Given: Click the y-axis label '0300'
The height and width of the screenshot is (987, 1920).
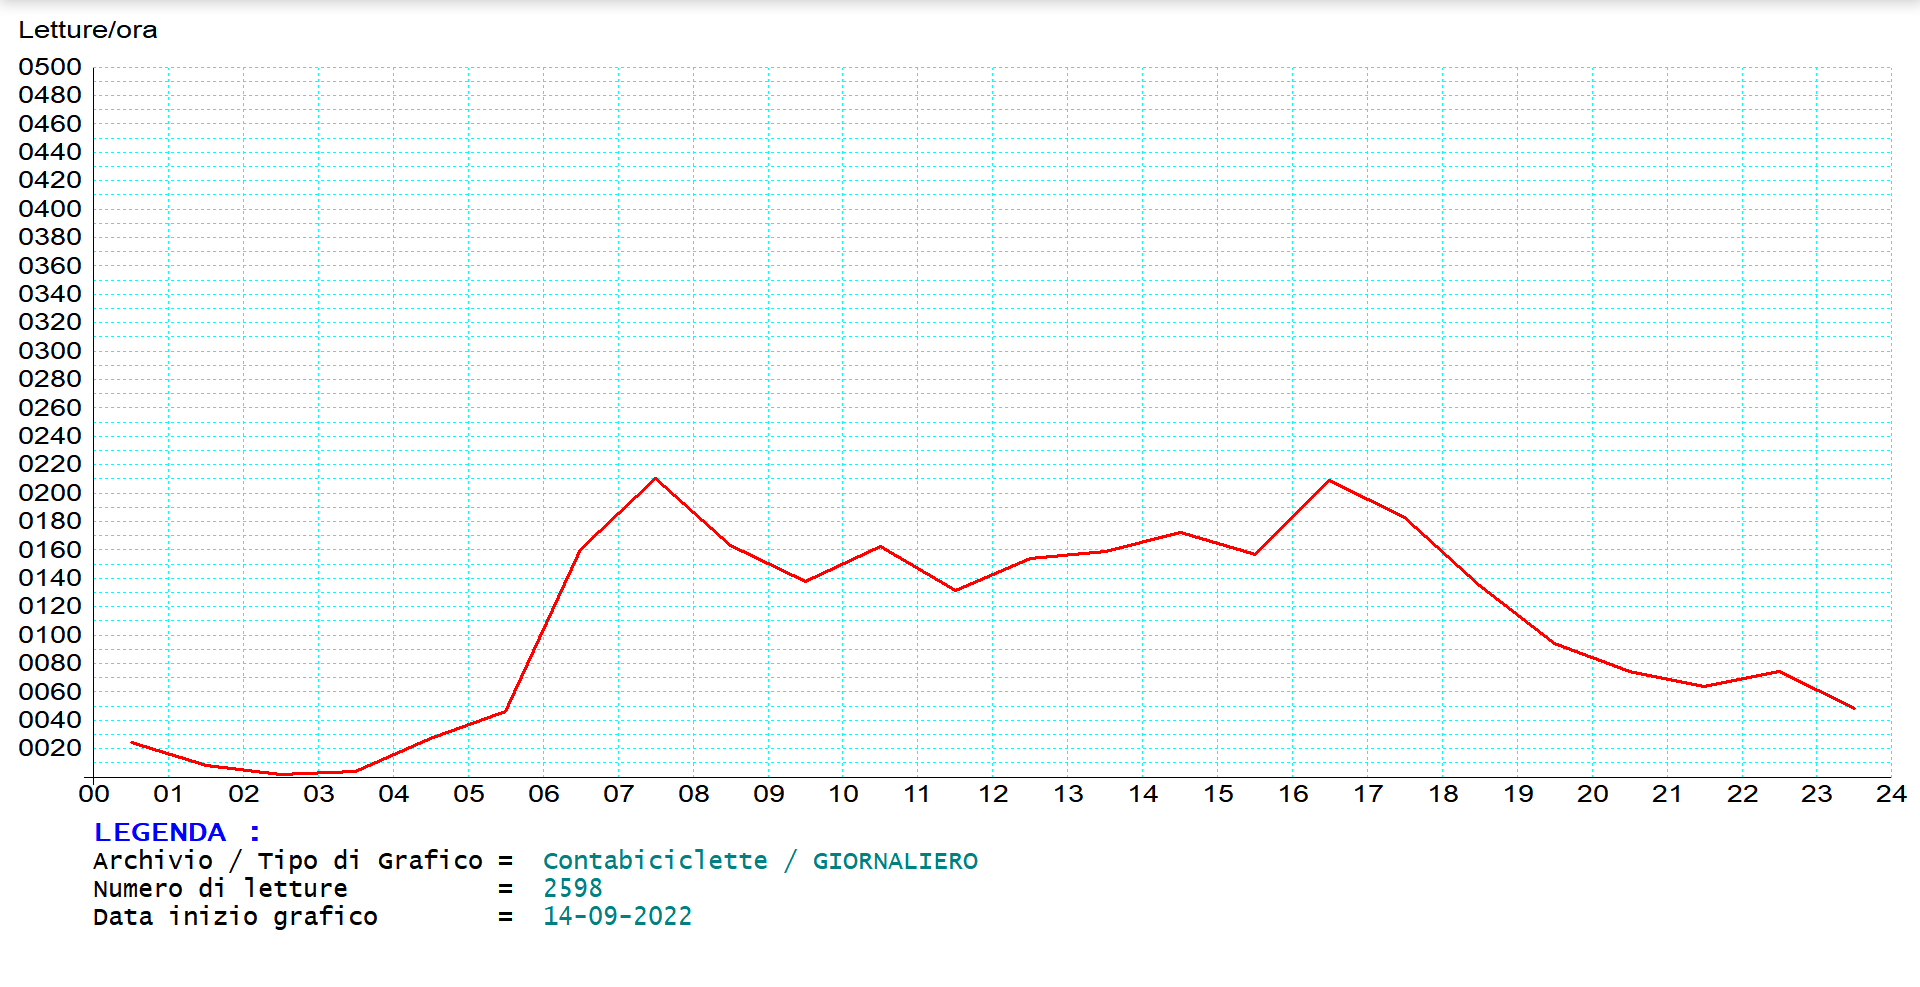Looking at the screenshot, I should click(x=50, y=351).
